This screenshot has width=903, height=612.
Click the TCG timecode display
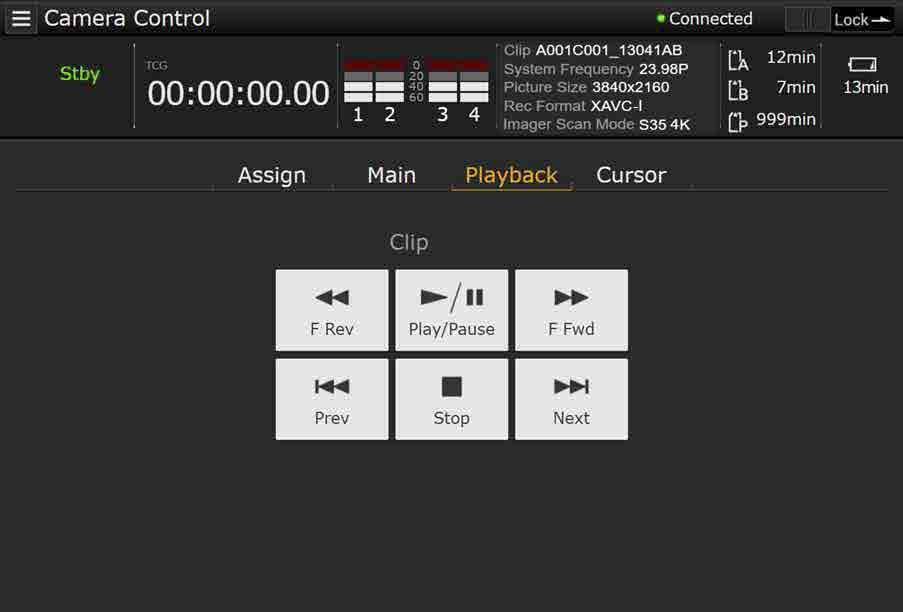[x=238, y=93]
